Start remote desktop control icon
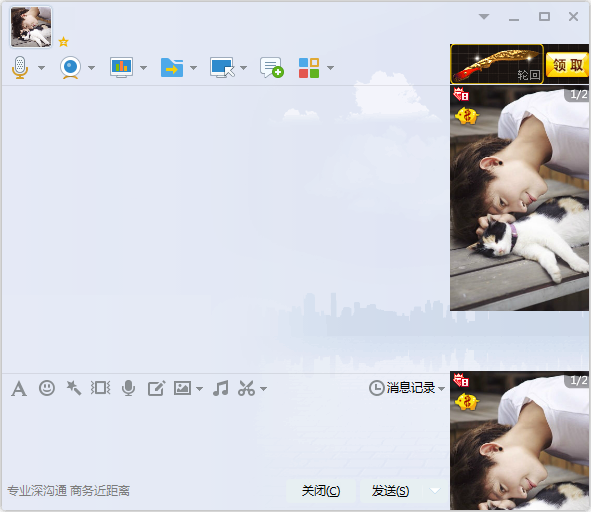Image resolution: width=591 pixels, height=512 pixels. click(222, 67)
